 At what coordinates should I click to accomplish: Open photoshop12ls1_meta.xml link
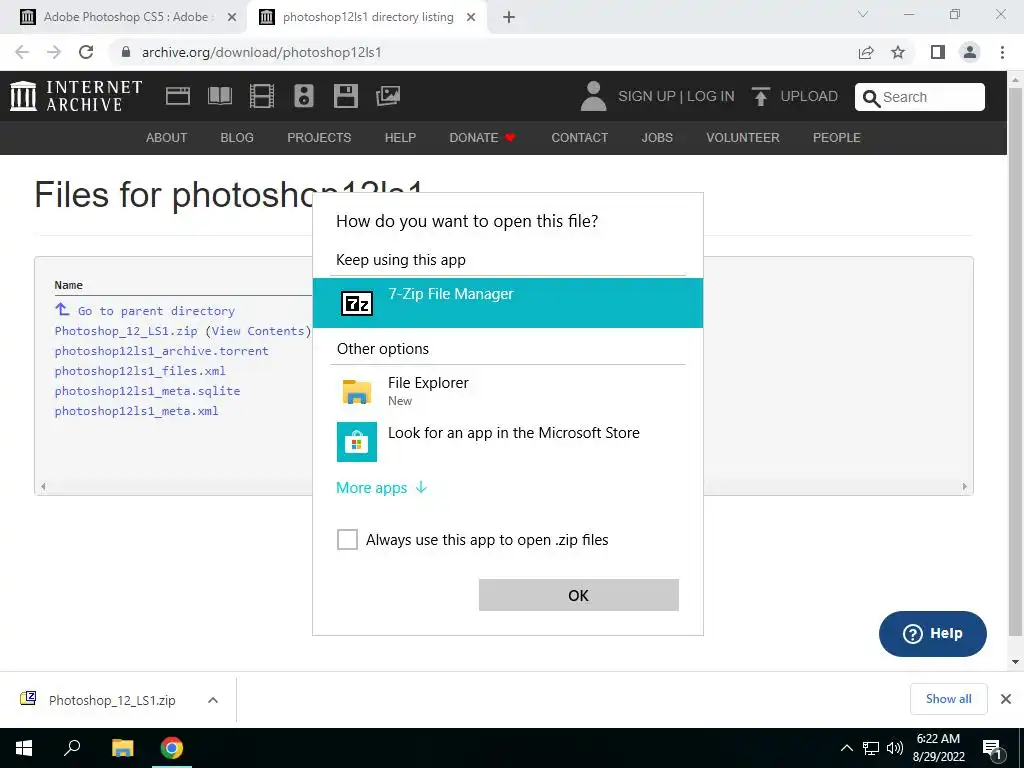tap(136, 411)
